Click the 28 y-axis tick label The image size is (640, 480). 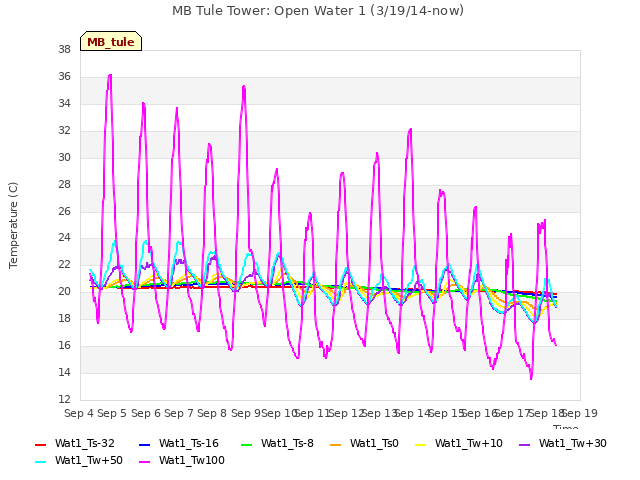(x=64, y=184)
